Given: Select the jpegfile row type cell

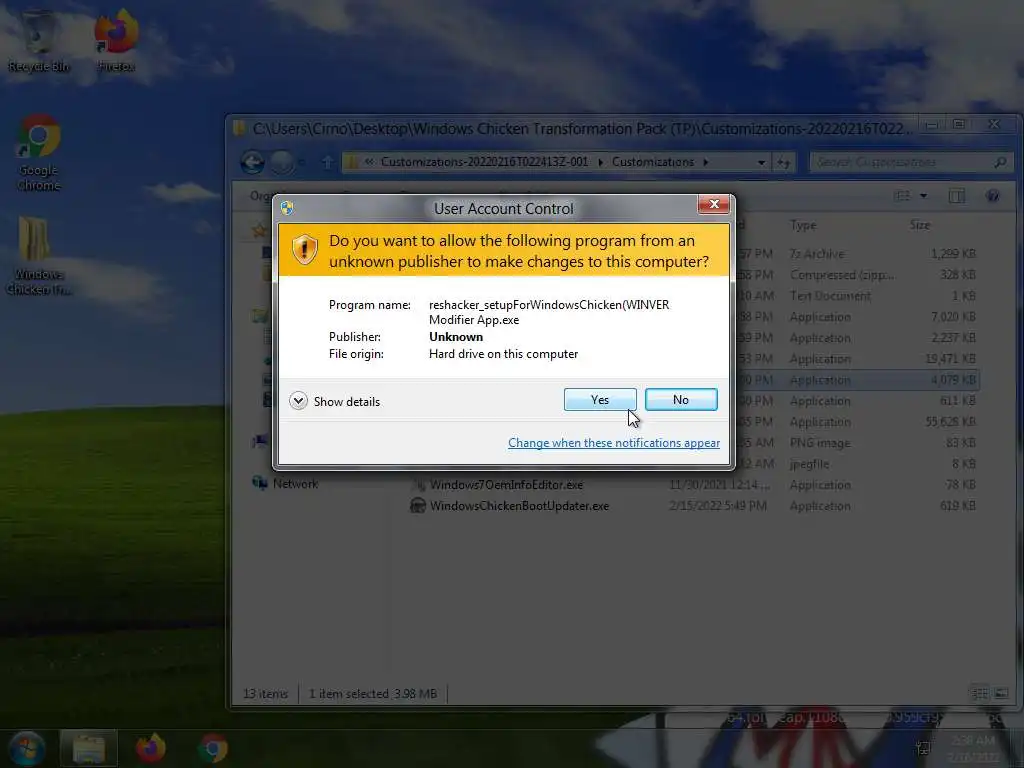Looking at the screenshot, I should 809,464.
